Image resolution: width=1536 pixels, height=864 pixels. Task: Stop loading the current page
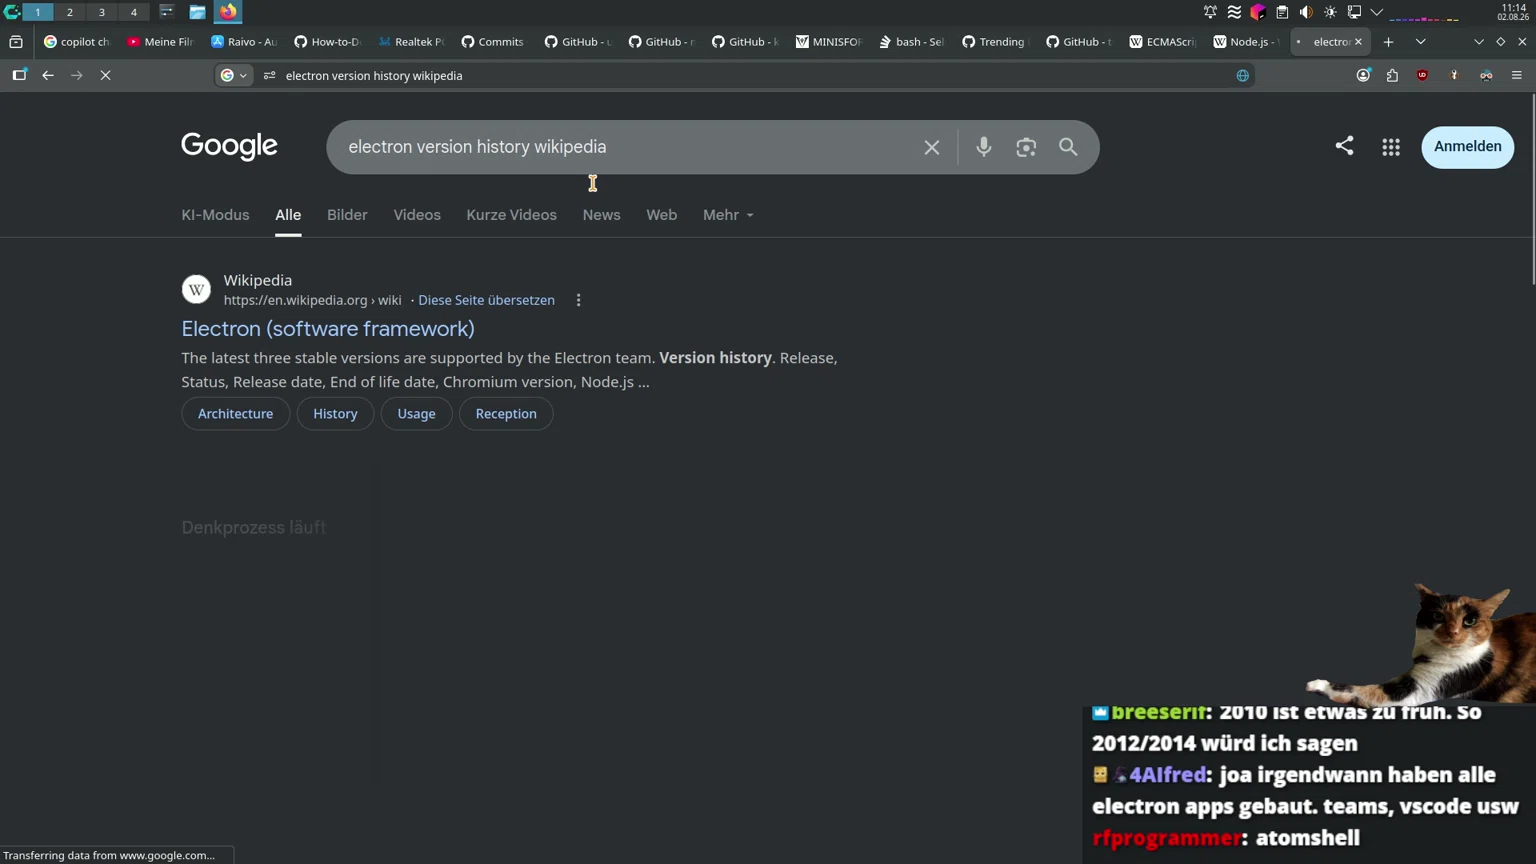point(105,75)
